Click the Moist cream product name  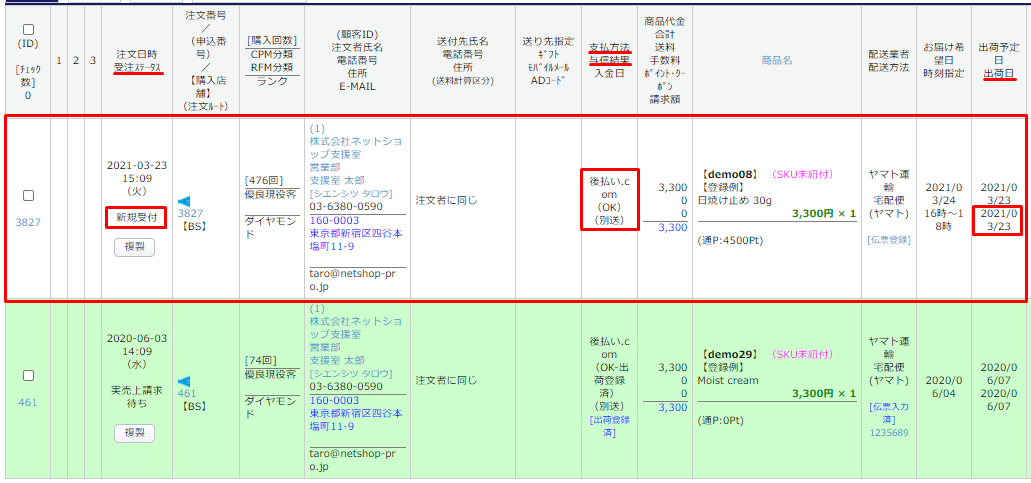click(x=728, y=380)
